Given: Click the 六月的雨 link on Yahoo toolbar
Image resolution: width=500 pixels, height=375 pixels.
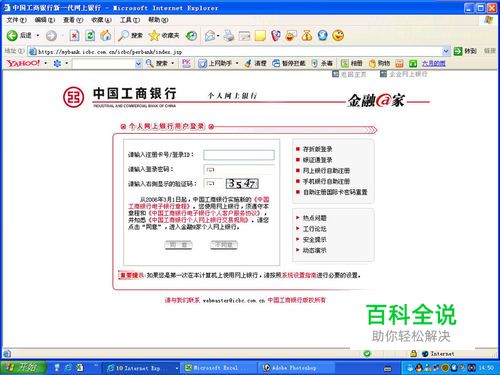Looking at the screenshot, I should tap(433, 63).
